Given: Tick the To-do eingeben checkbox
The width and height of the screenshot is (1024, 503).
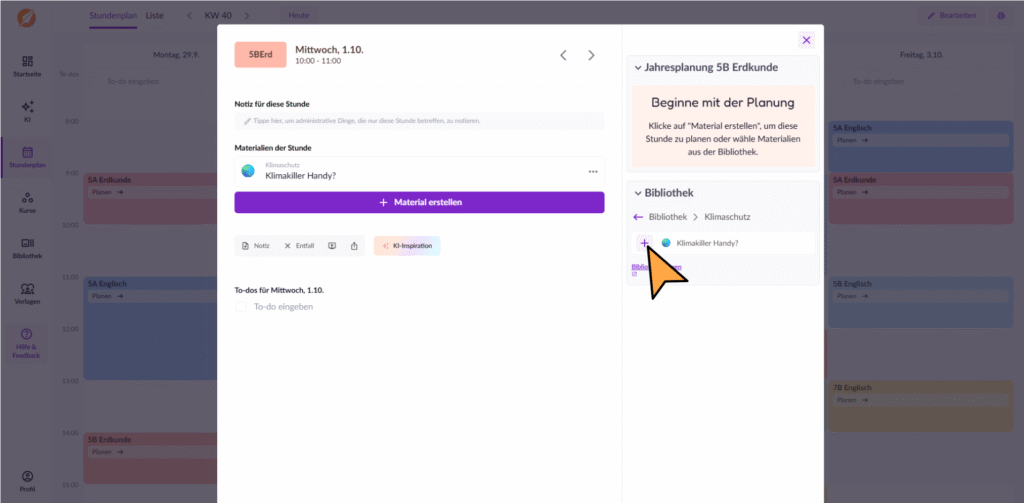Looking at the screenshot, I should coord(240,307).
